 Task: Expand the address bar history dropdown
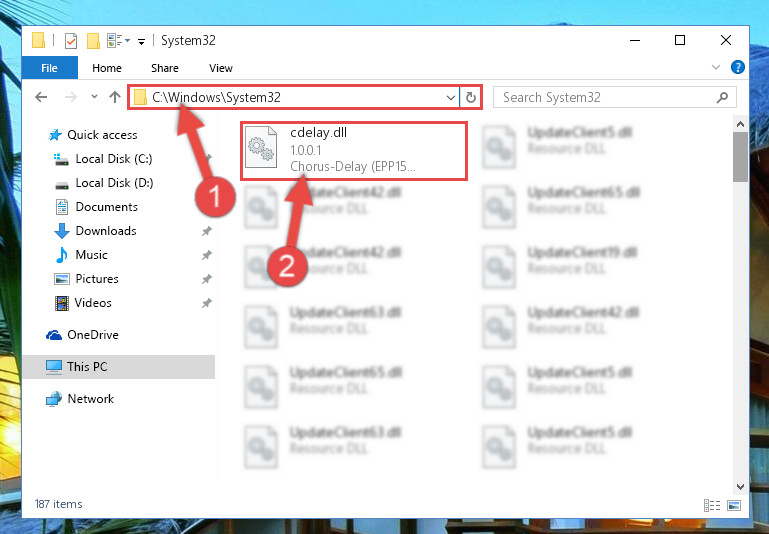point(451,98)
